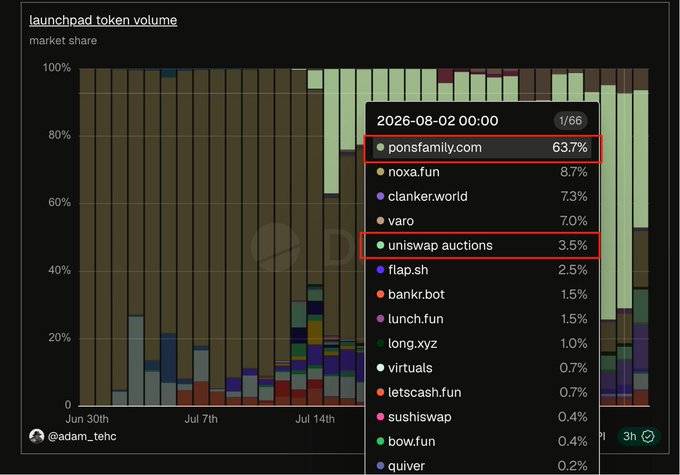Click the 63.7% value for ponsfamily.com
Screen dimensions: 680x475
569,147
